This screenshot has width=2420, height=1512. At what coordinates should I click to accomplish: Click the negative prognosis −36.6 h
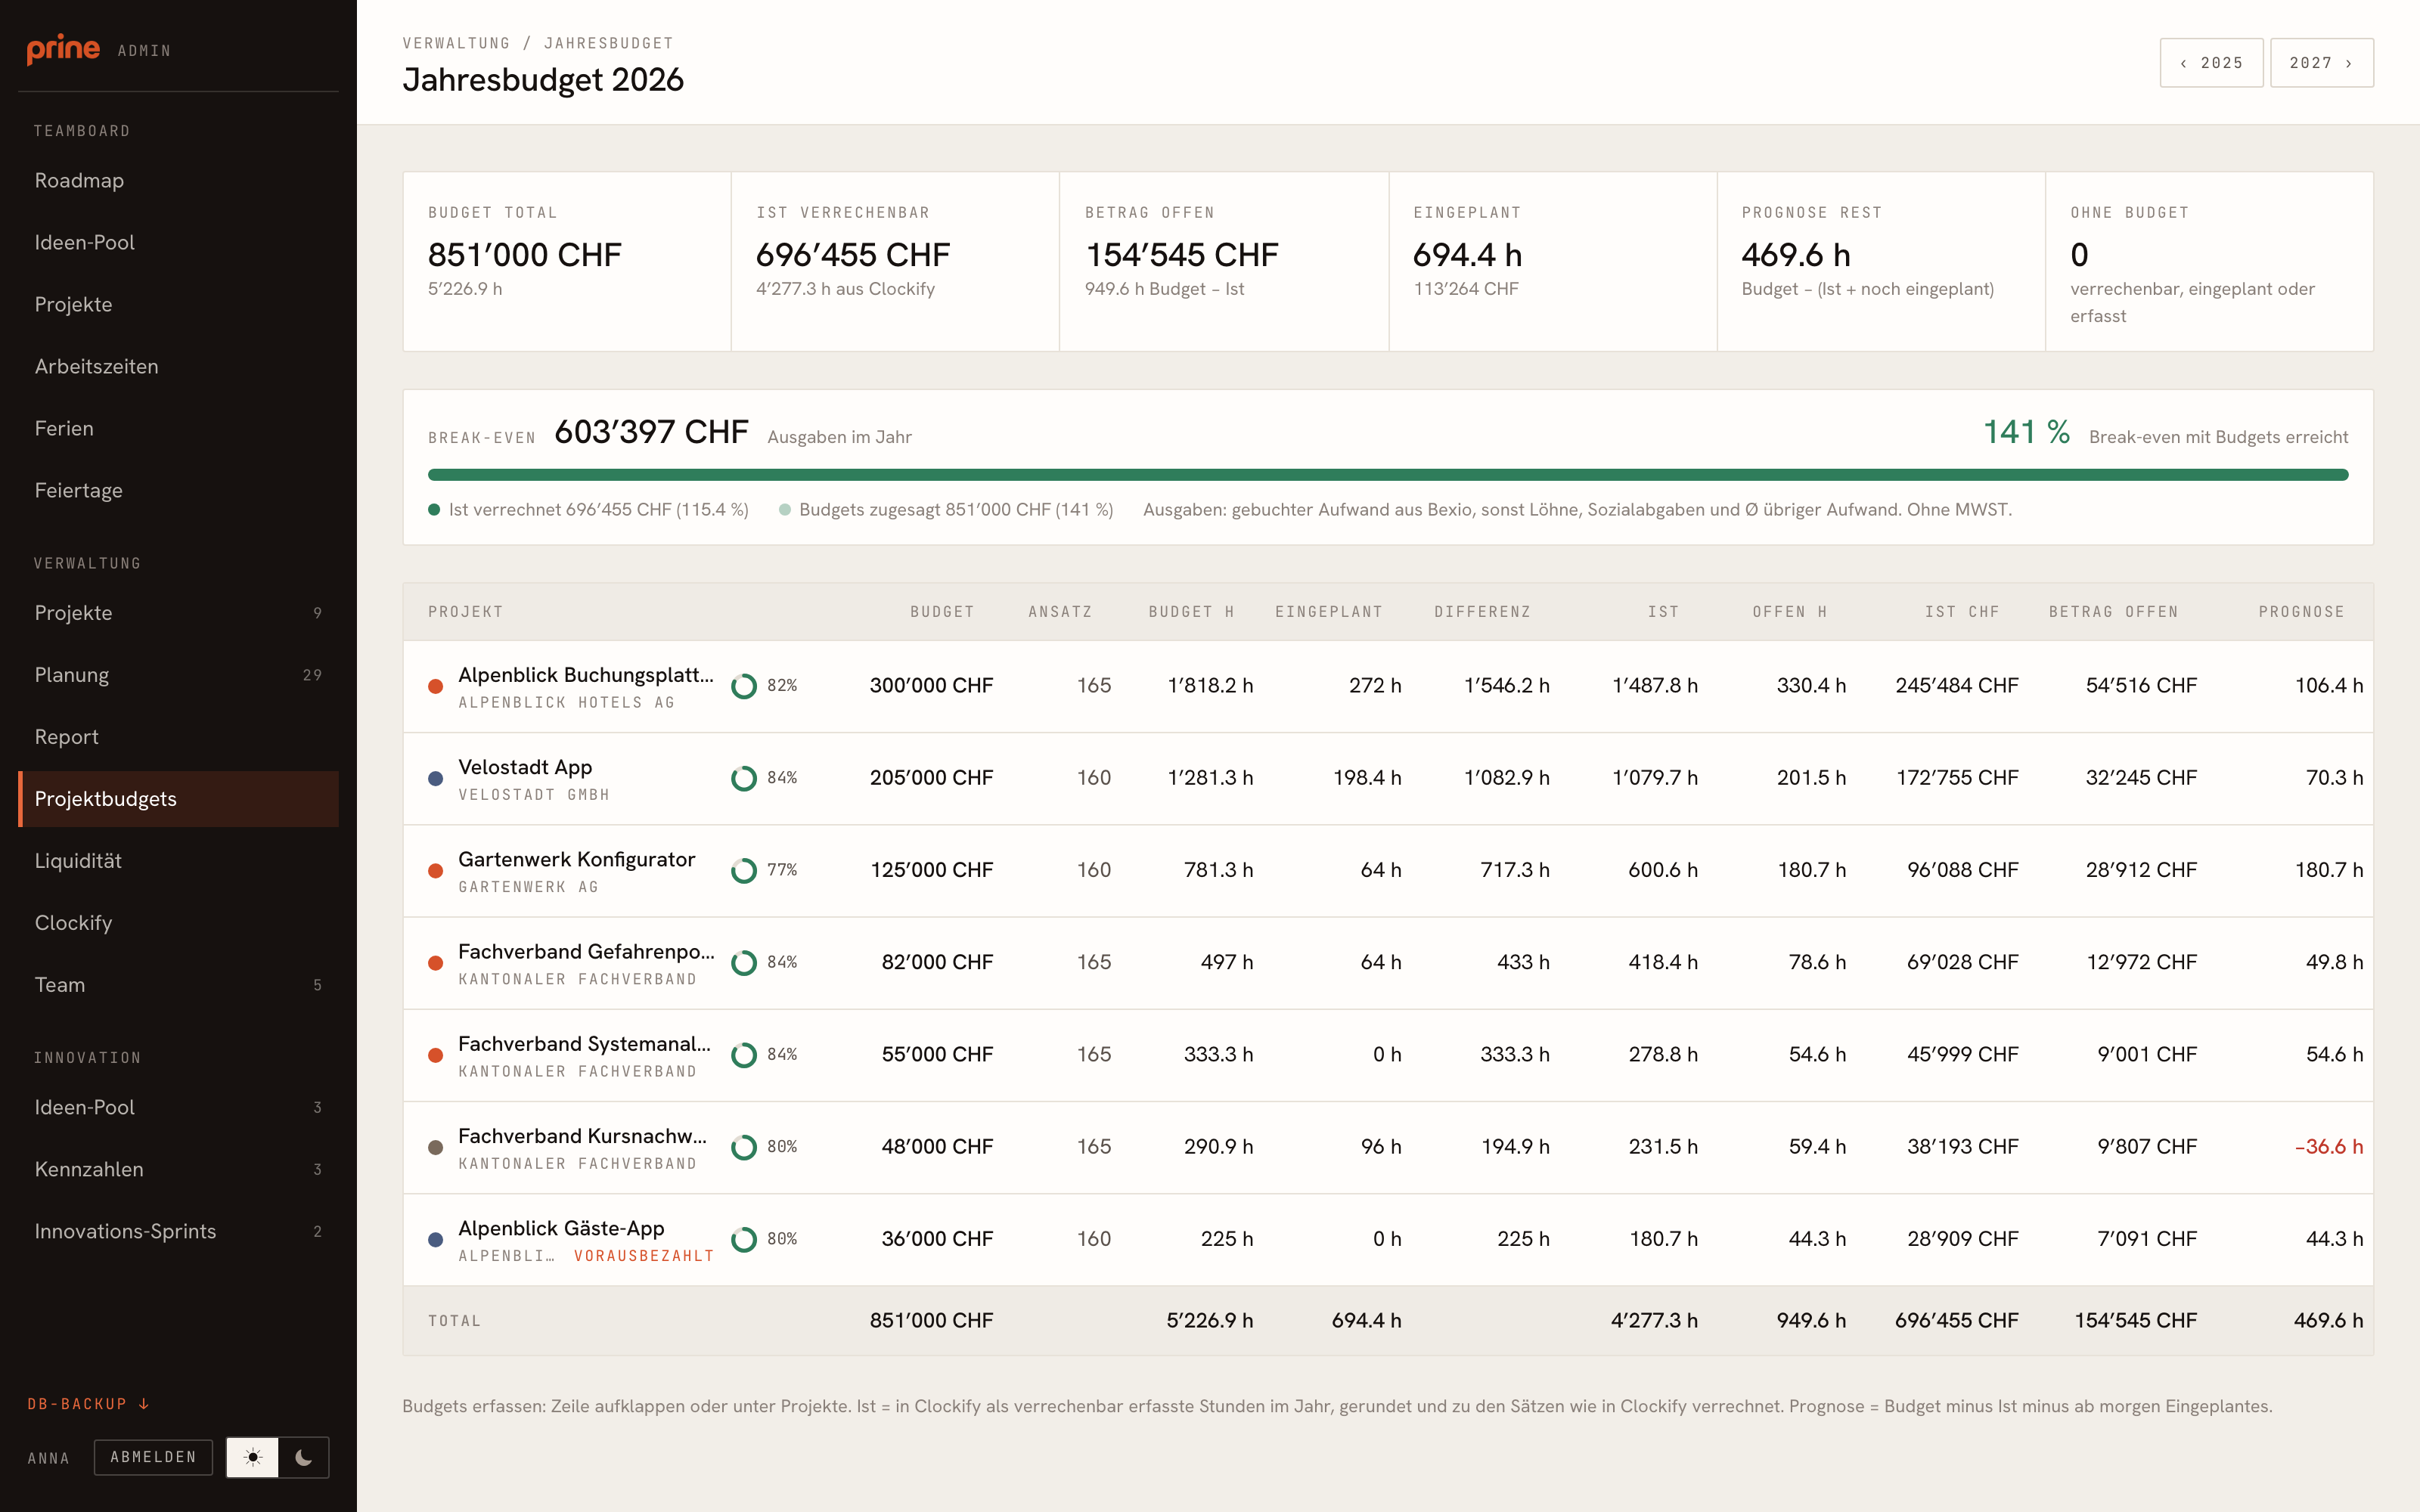click(2329, 1147)
